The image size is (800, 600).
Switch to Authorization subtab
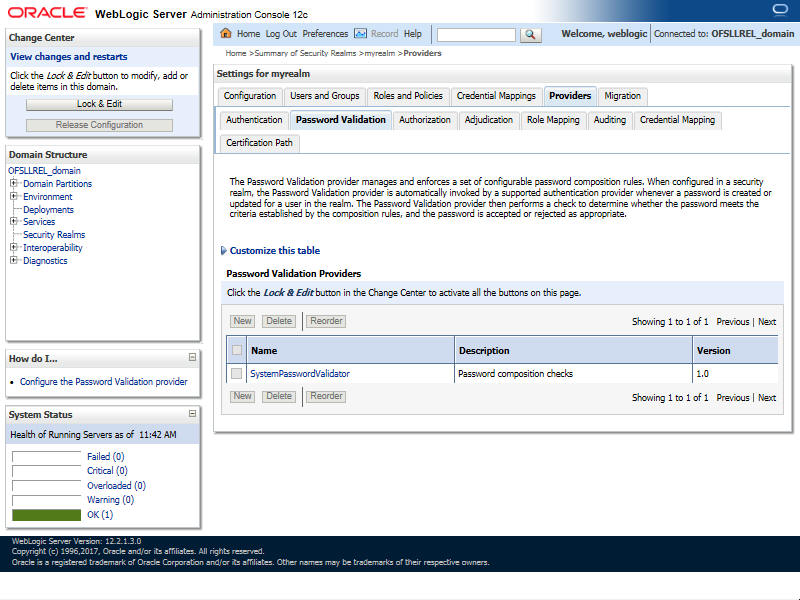424,120
